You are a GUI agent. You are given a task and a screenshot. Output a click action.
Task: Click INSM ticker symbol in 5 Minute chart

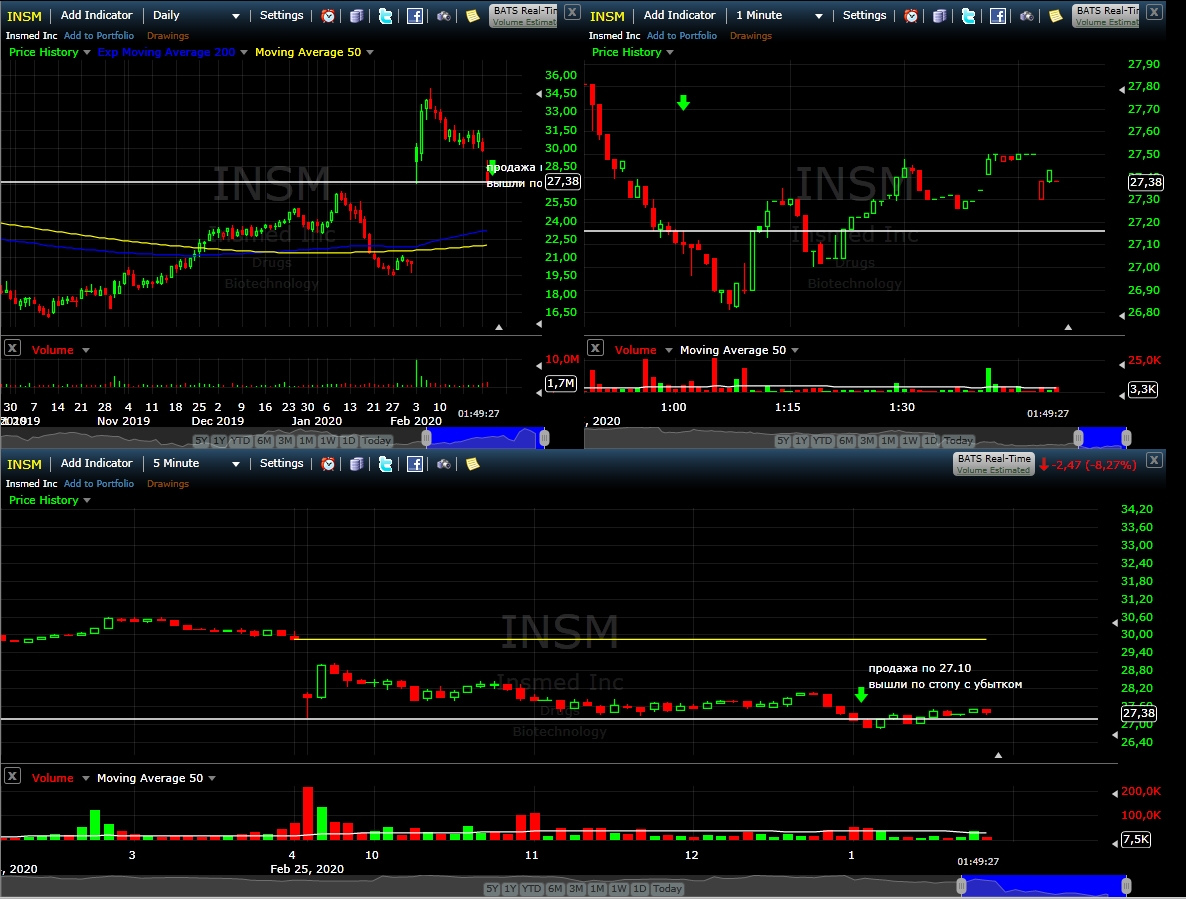point(24,464)
